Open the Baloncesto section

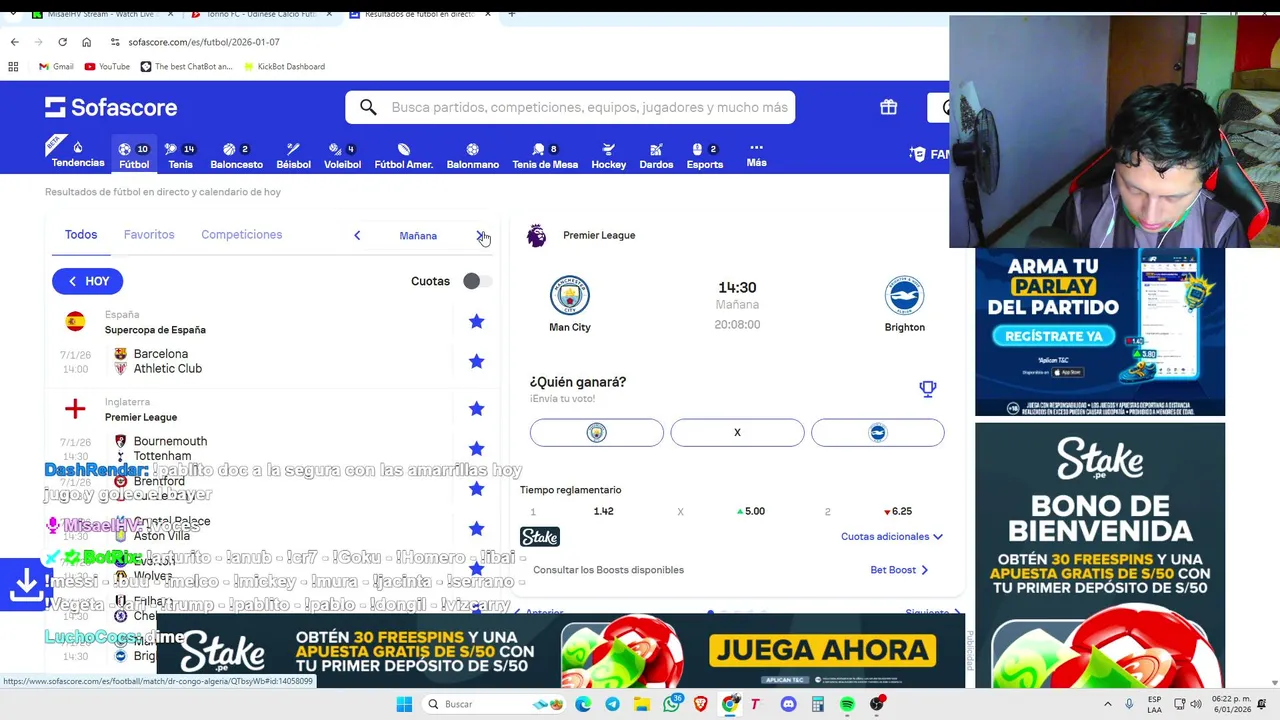(236, 155)
